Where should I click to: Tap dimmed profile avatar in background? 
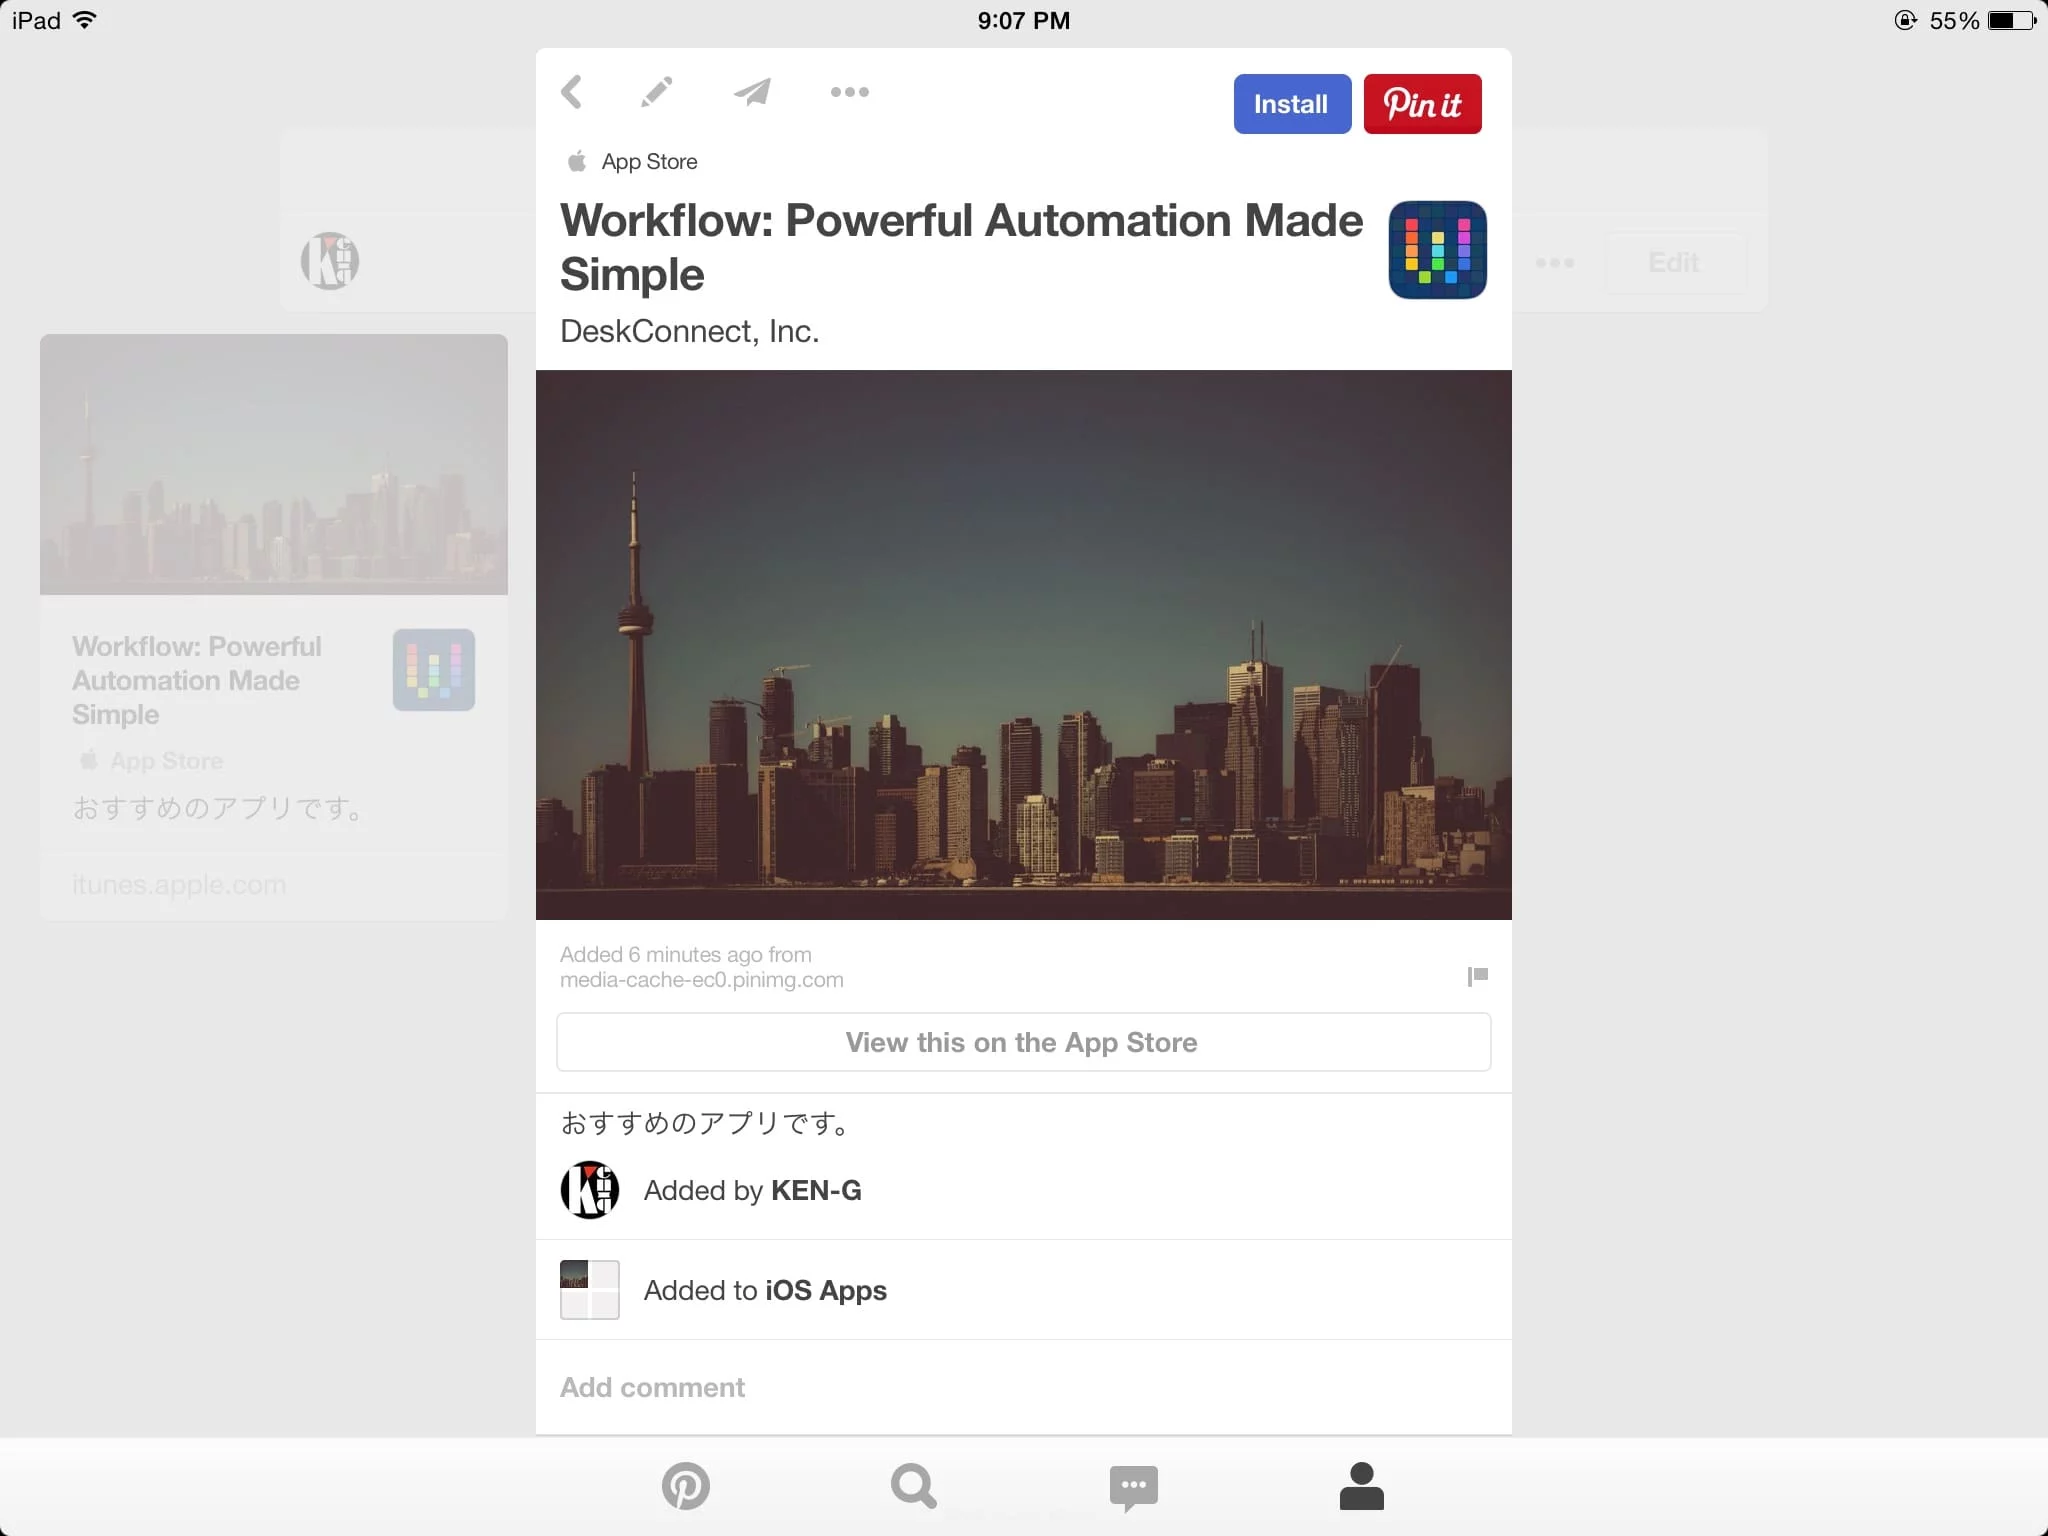[x=330, y=262]
